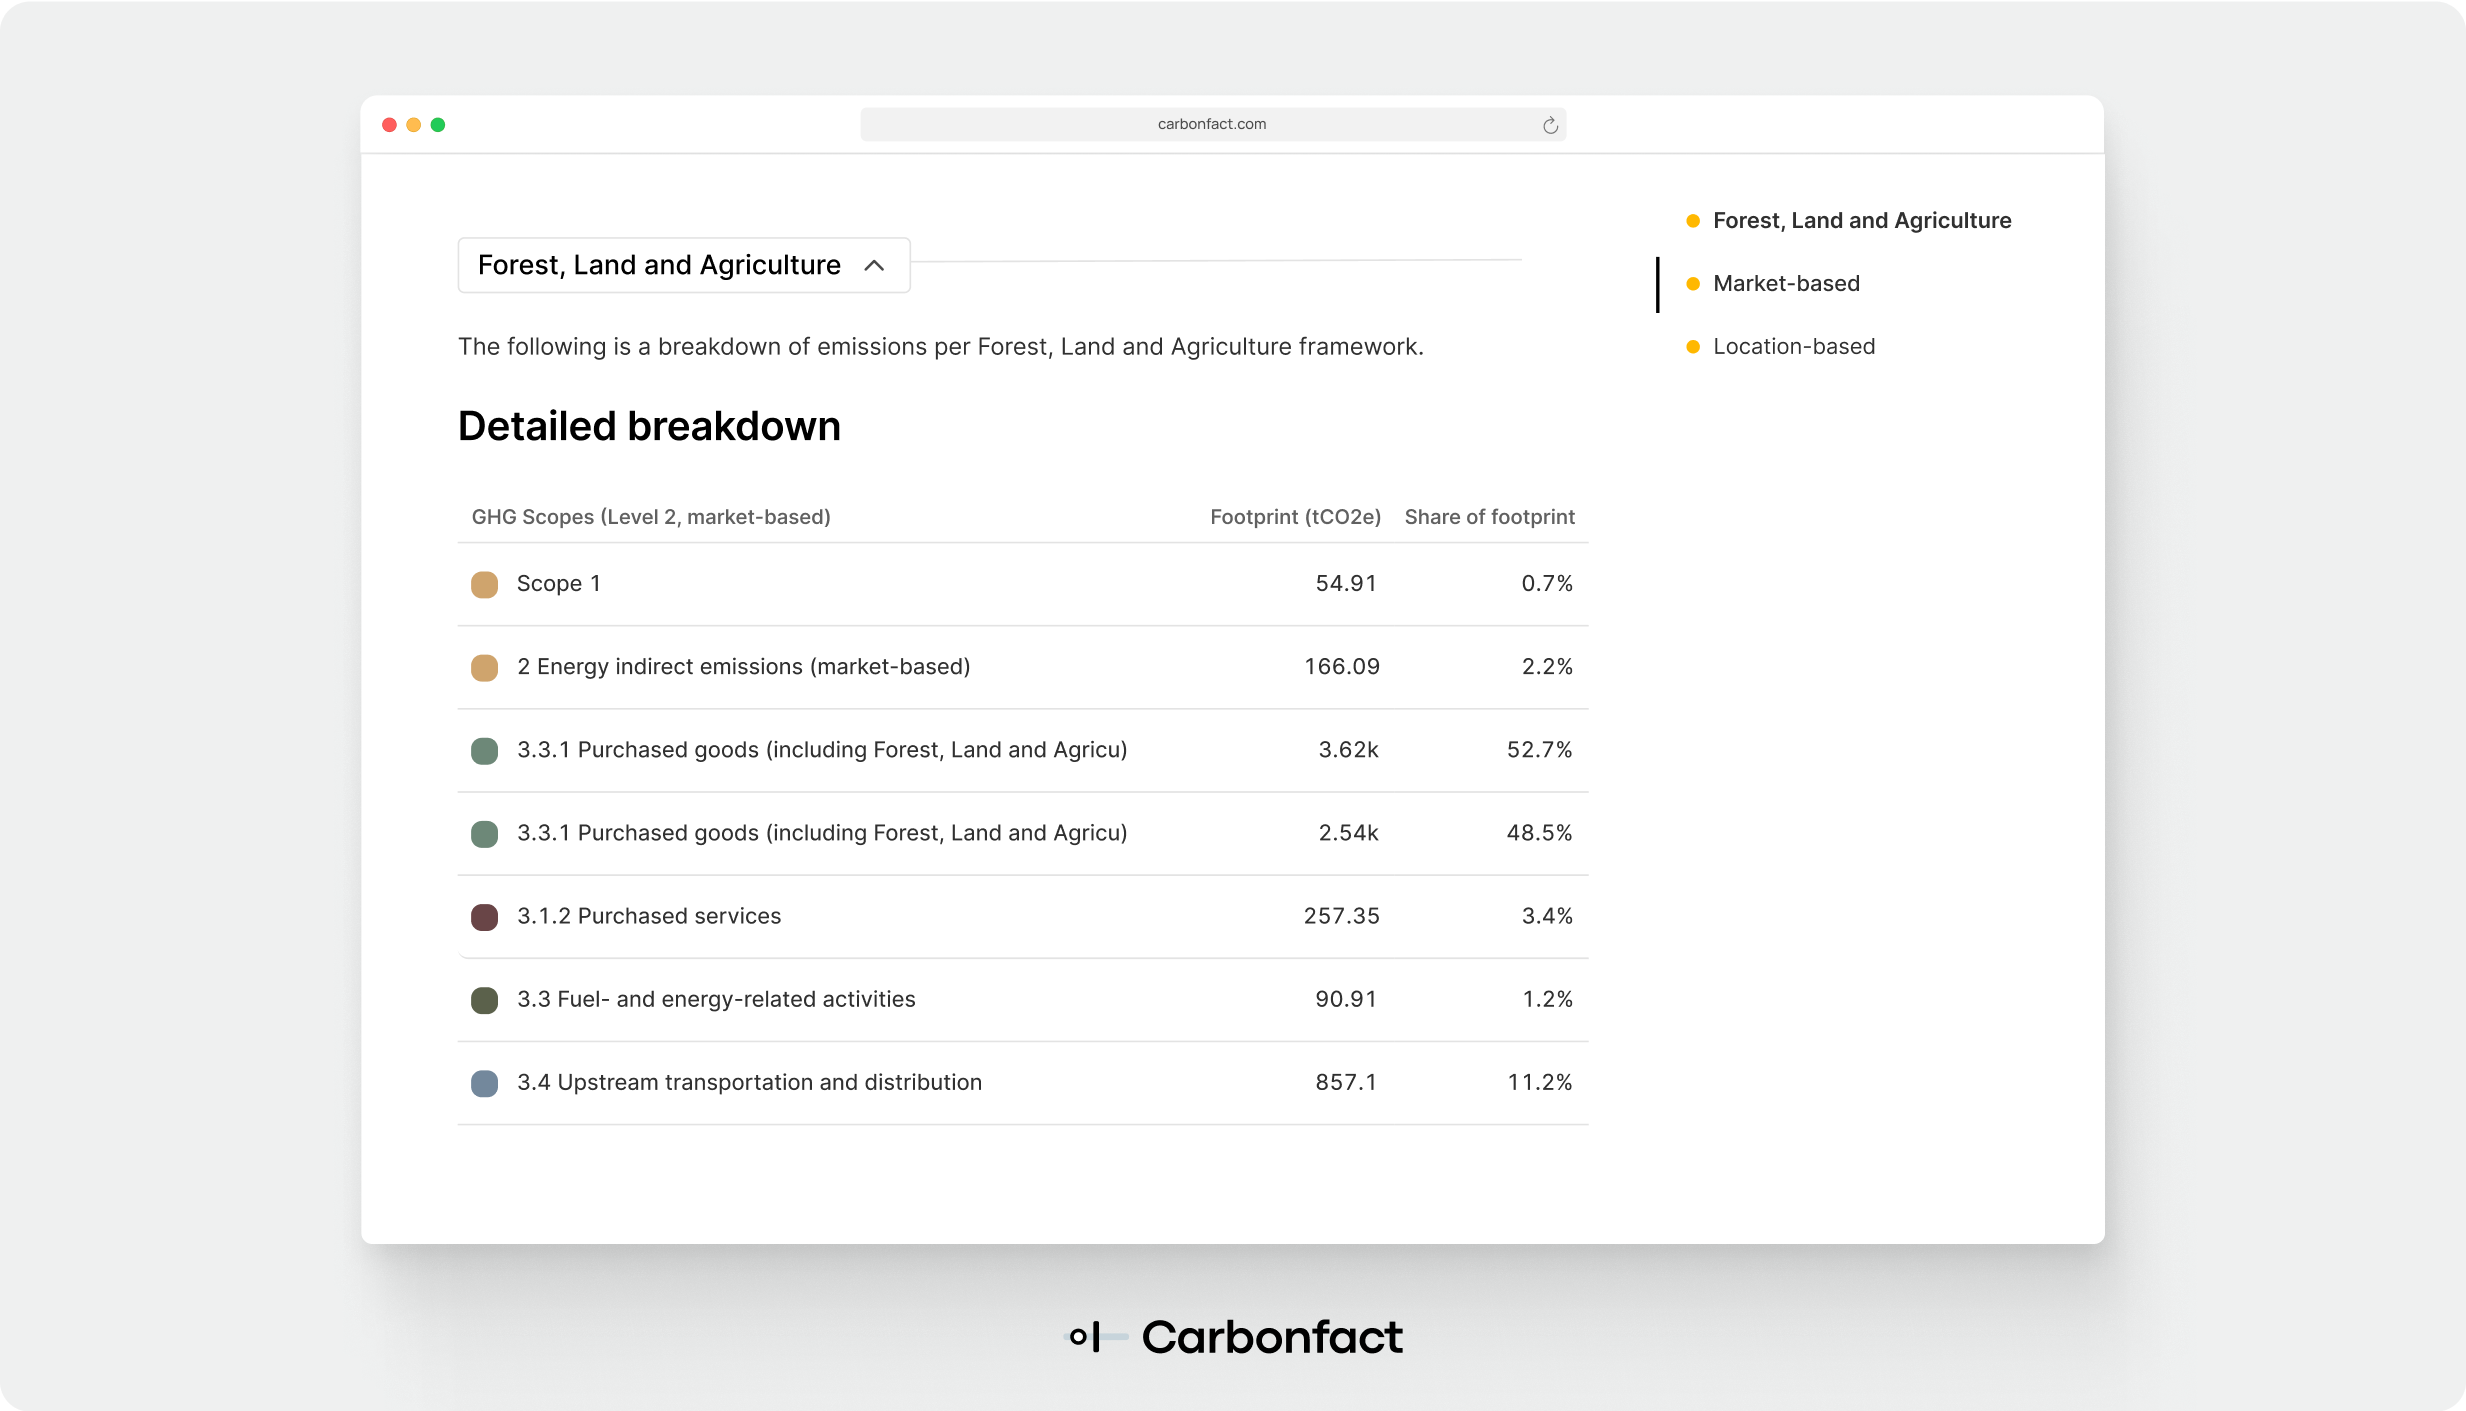2466x1411 pixels.
Task: Click the carbonfact.com address bar
Action: point(1209,123)
